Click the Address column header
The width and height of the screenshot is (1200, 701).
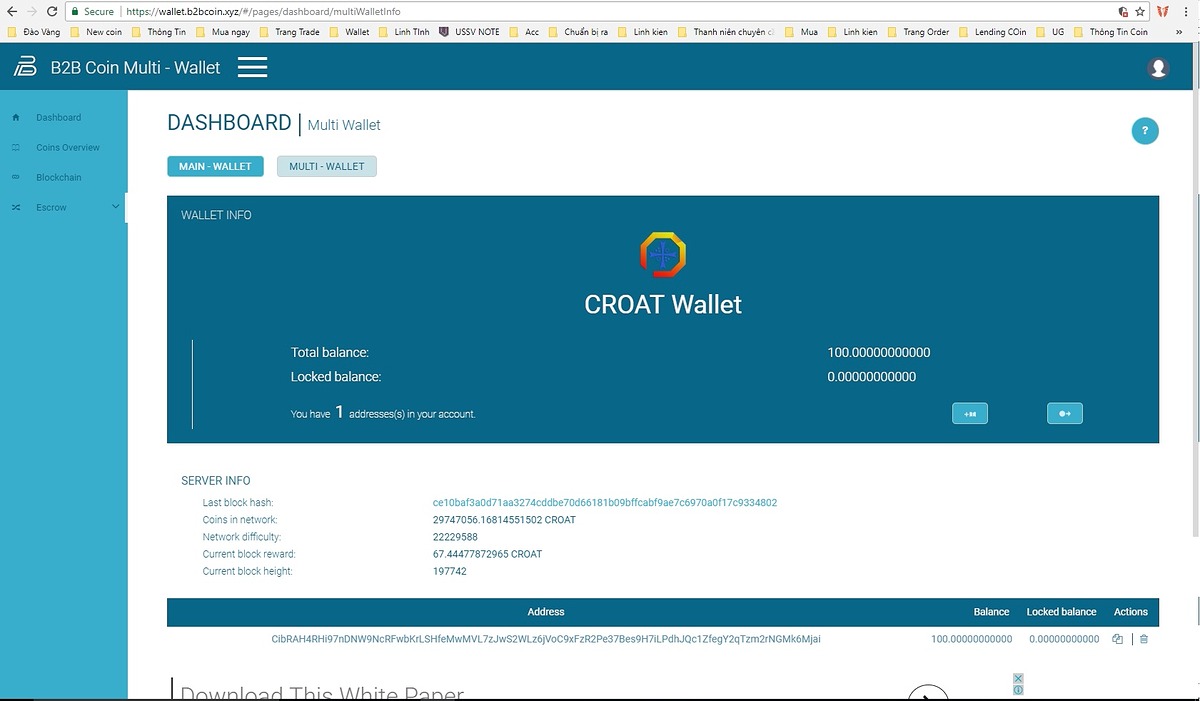(546, 612)
